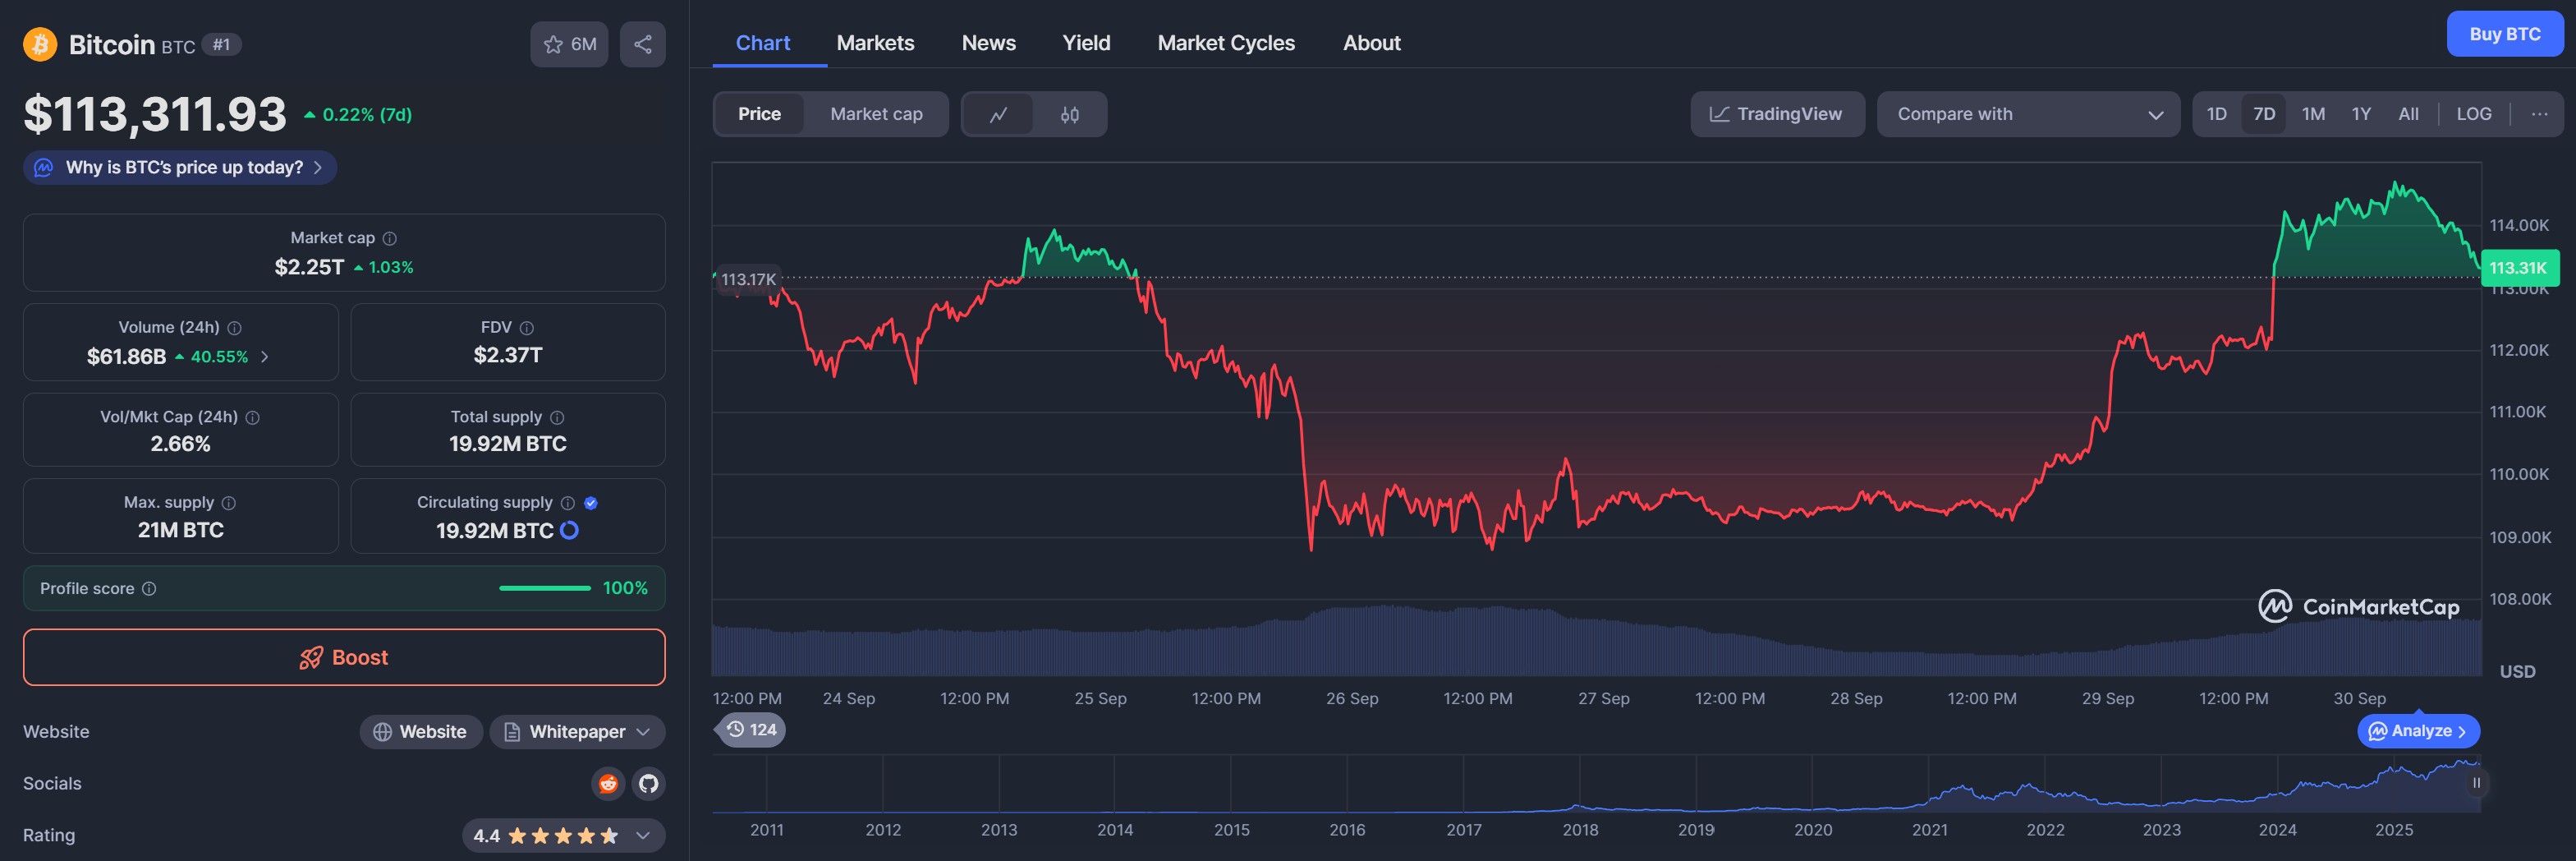Open the Compare with dropdown
This screenshot has height=861, width=2576.
2027,114
